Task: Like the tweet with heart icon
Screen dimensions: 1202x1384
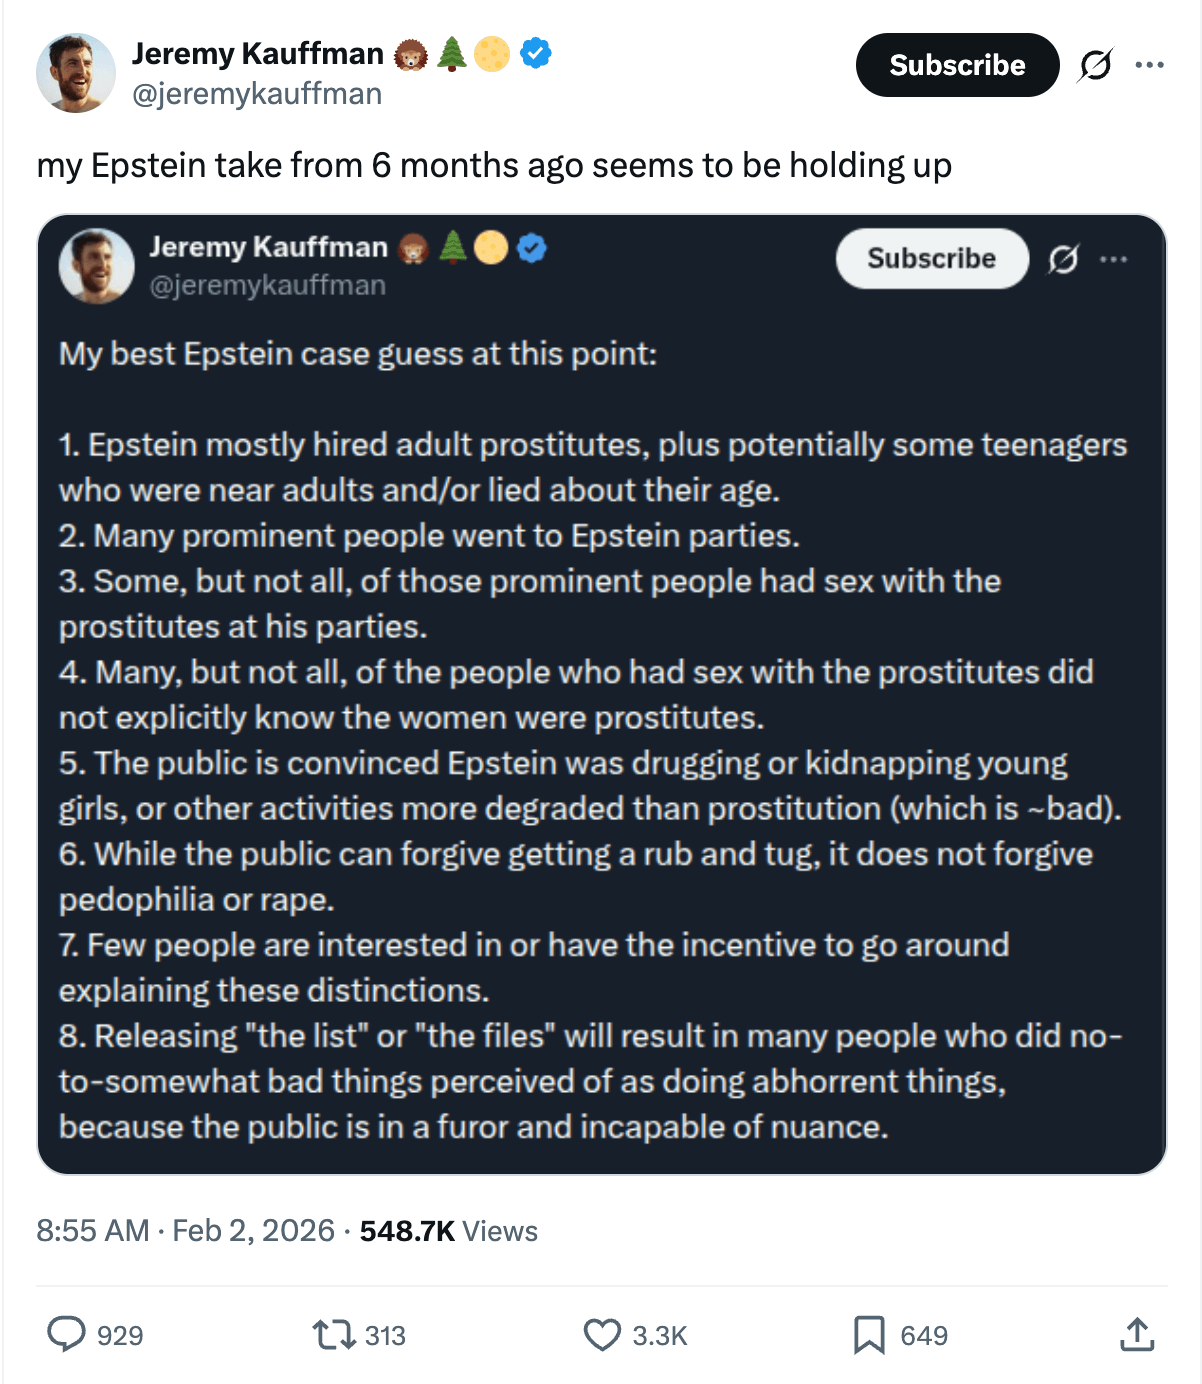Action: [x=602, y=1335]
